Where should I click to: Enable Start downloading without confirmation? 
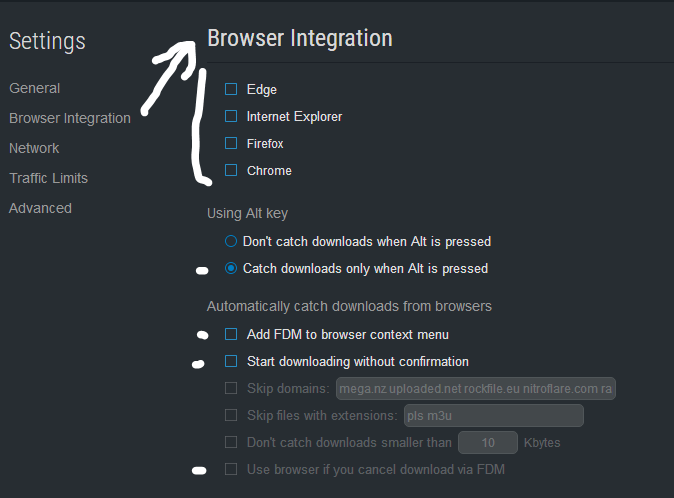point(231,361)
